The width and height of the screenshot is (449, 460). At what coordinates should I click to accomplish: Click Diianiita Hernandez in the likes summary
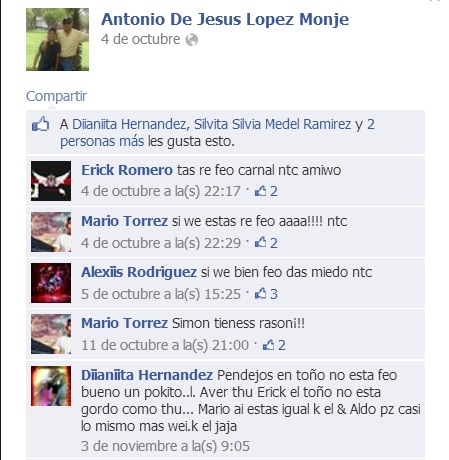[129, 124]
